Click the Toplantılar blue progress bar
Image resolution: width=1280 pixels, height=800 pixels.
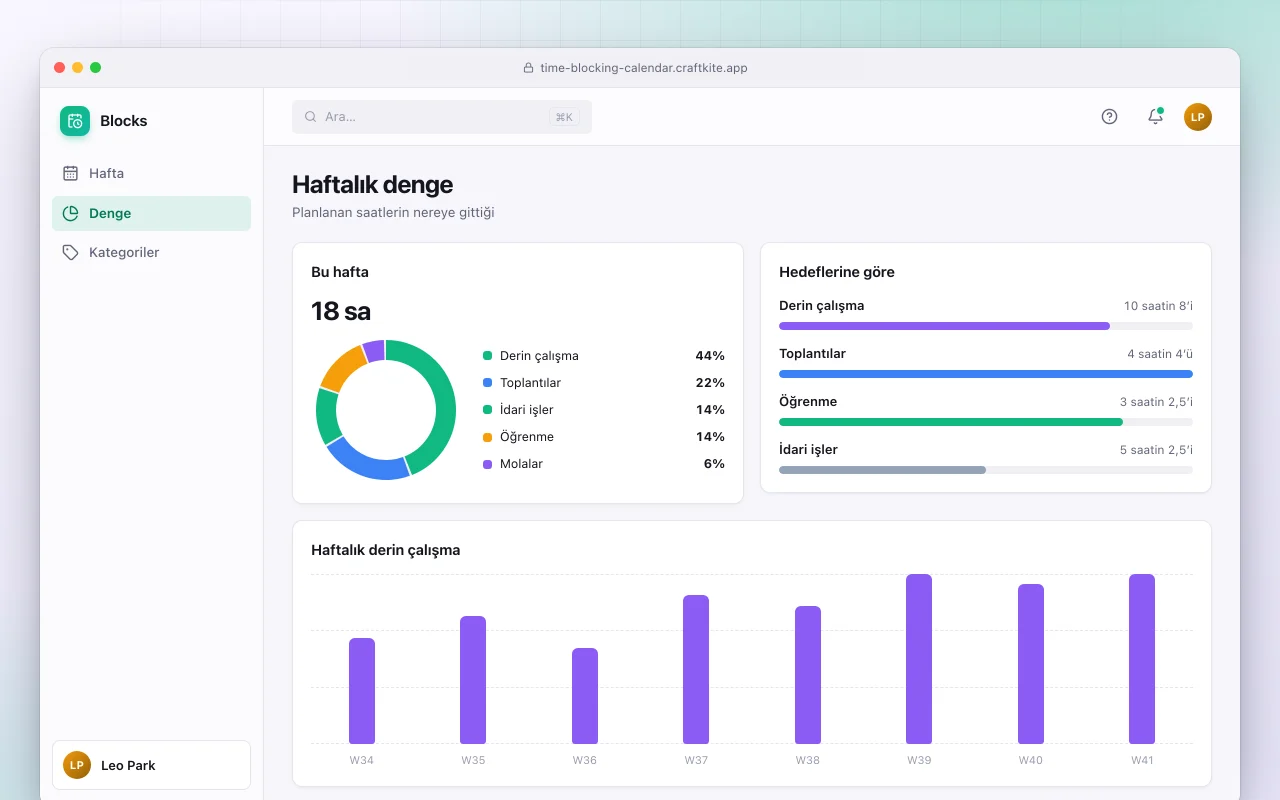[985, 374]
